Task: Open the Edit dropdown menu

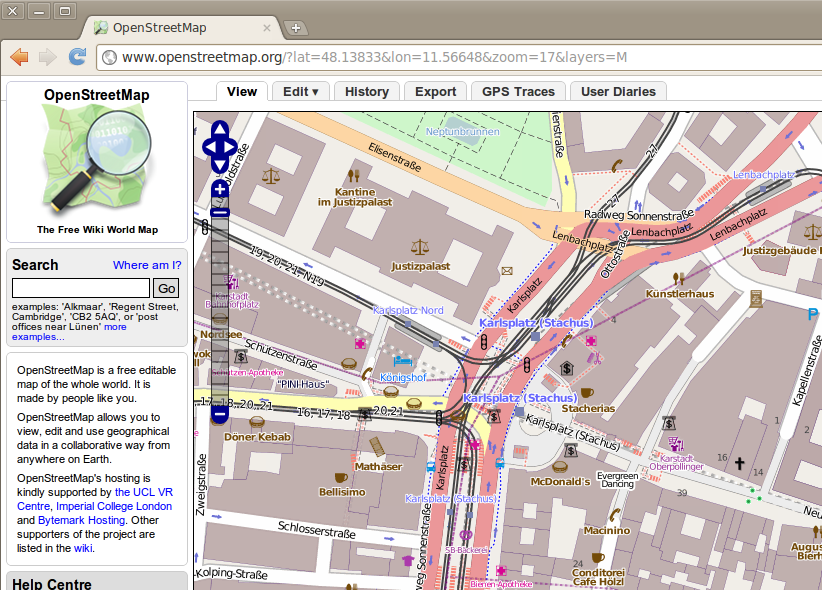Action: (x=301, y=92)
